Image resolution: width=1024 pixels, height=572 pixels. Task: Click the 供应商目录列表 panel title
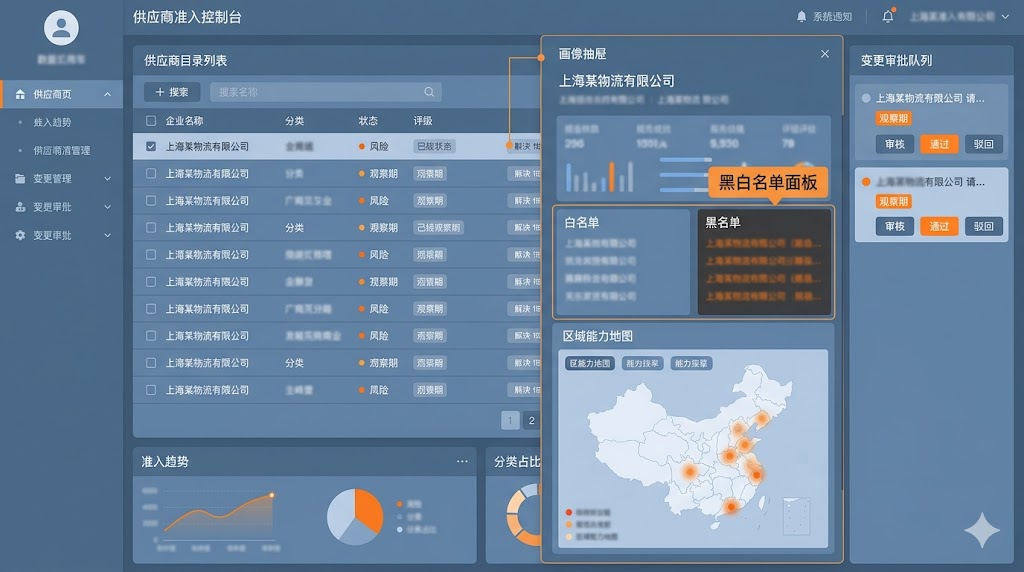click(185, 61)
